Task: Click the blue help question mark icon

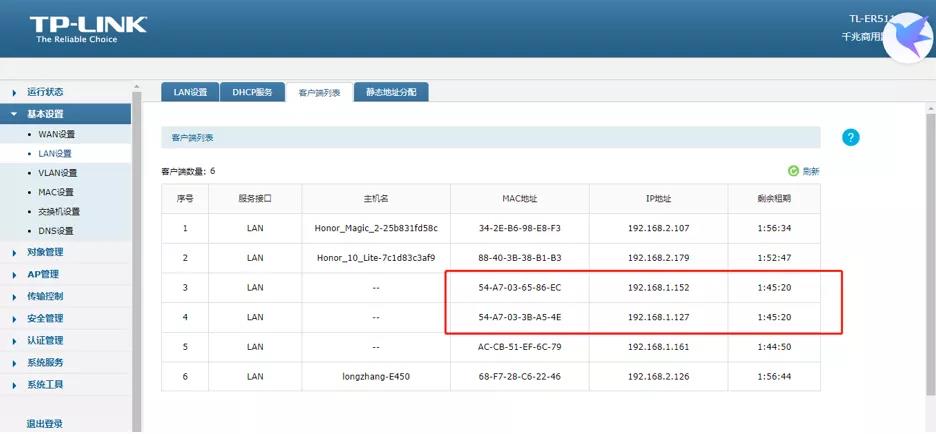Action: pyautogui.click(x=851, y=138)
